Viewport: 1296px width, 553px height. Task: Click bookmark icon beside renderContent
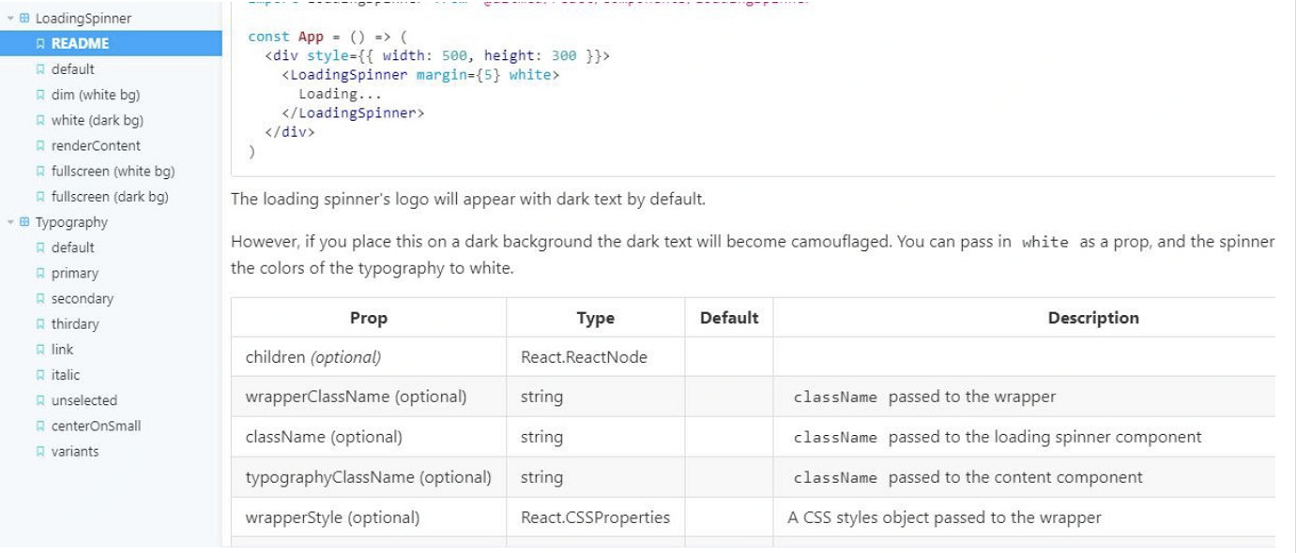click(40, 146)
